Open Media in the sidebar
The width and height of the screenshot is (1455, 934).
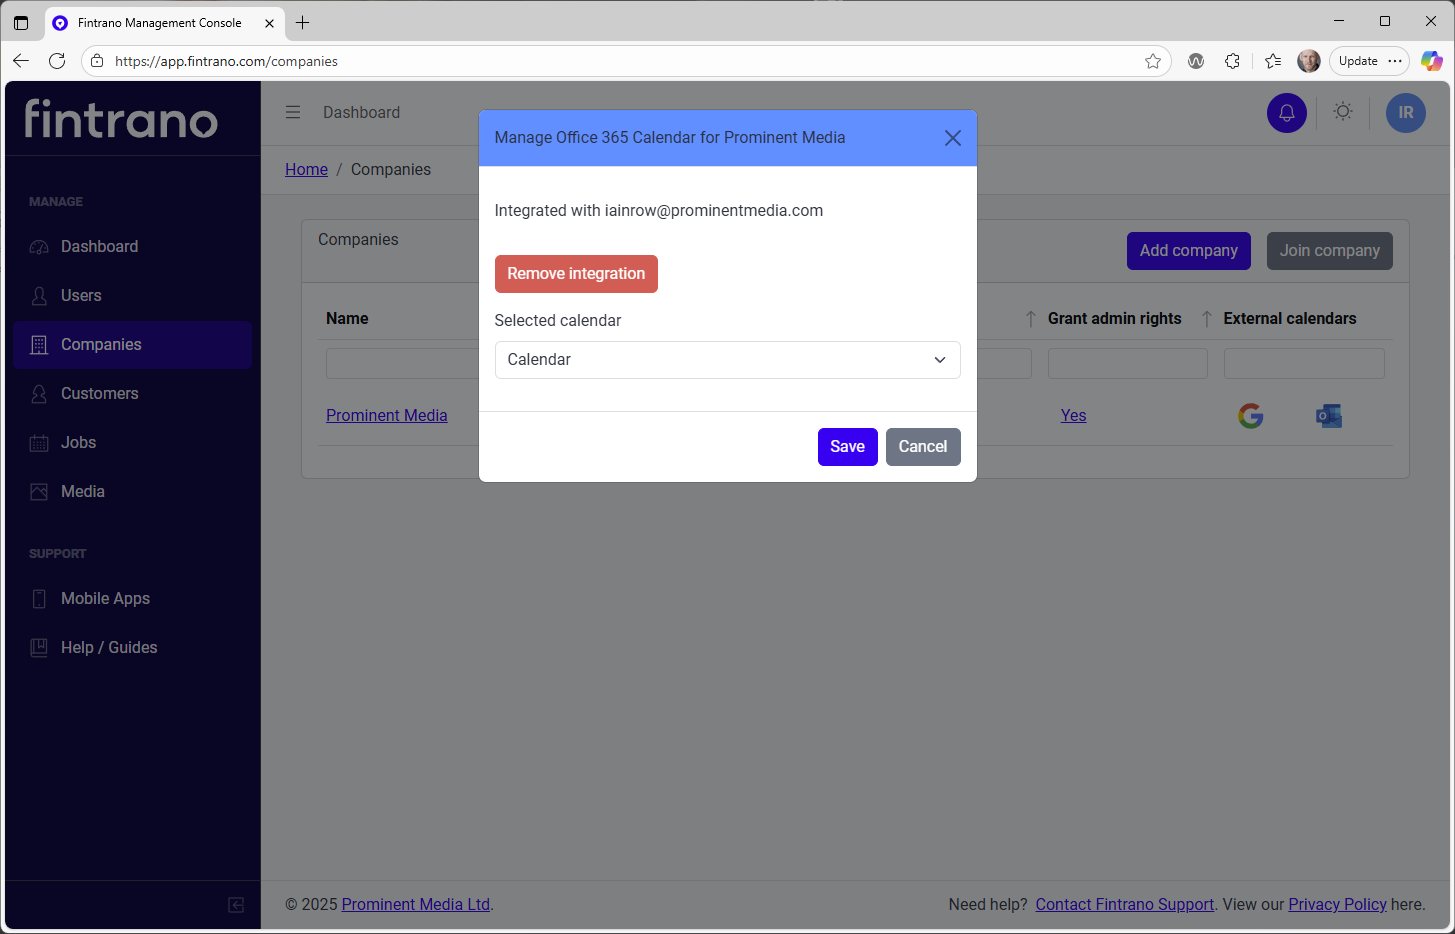click(x=132, y=492)
